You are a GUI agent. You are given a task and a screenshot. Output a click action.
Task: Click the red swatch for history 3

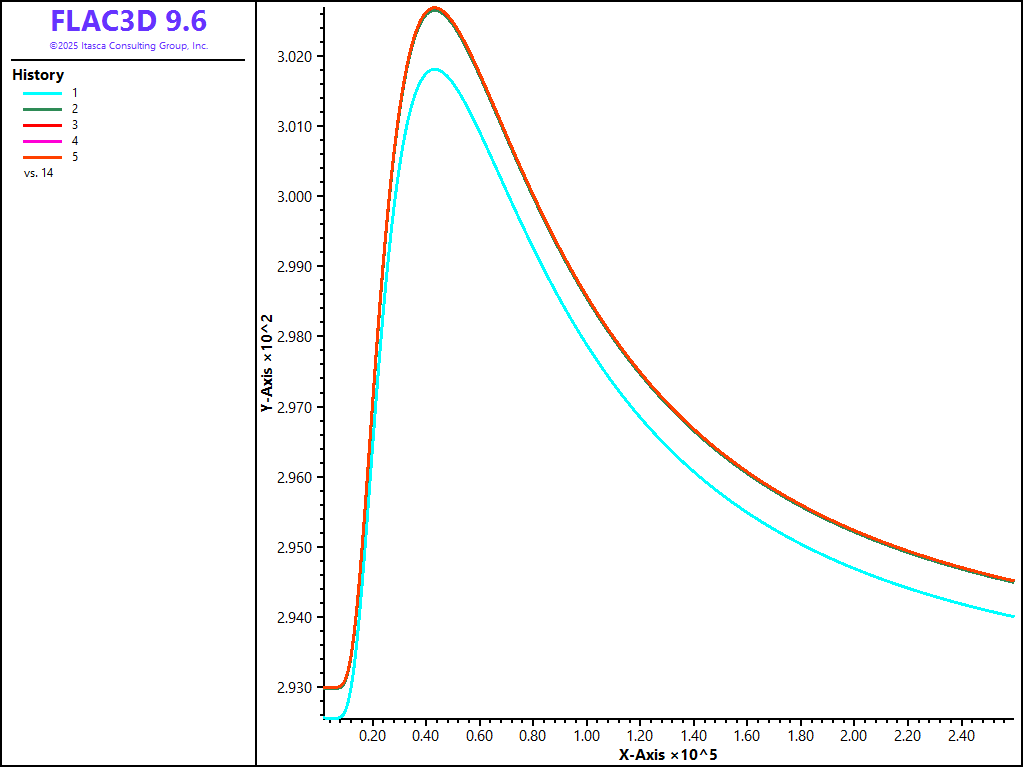coord(43,125)
